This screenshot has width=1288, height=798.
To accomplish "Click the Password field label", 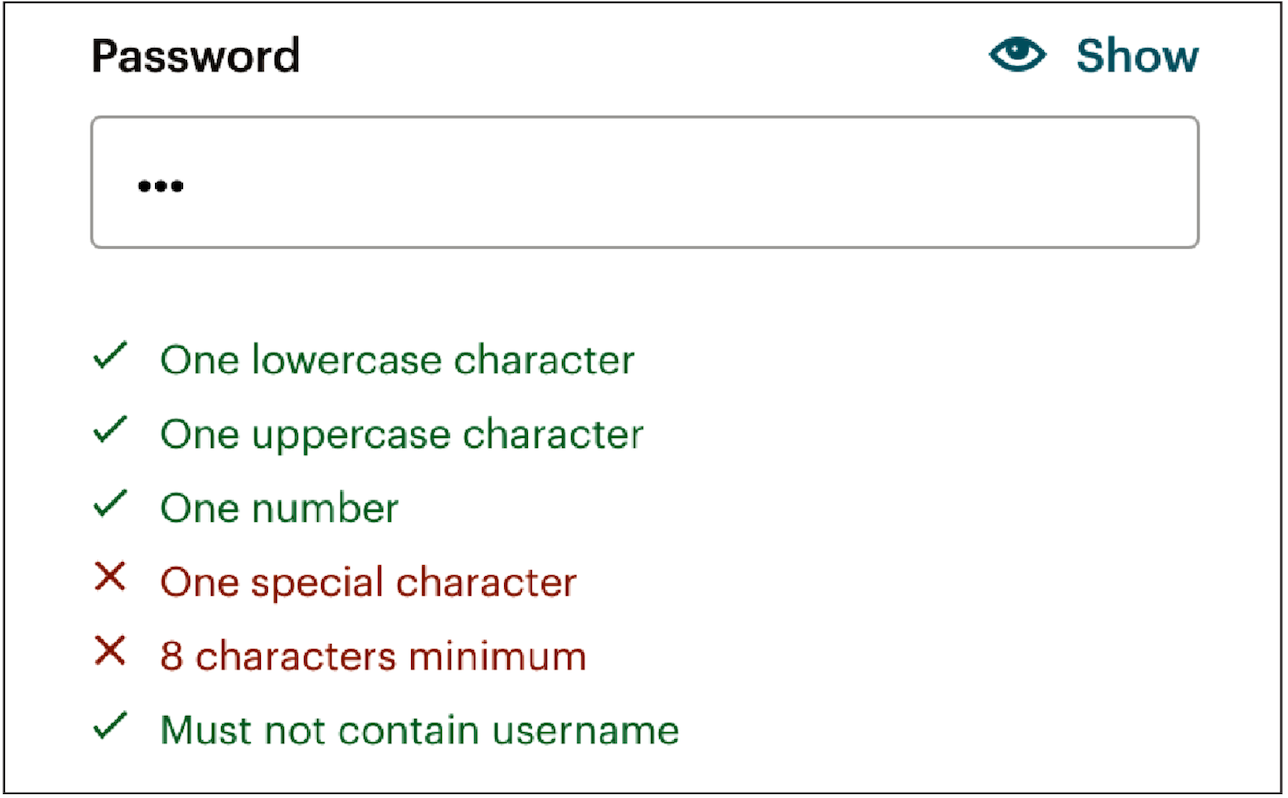I will [x=195, y=56].
